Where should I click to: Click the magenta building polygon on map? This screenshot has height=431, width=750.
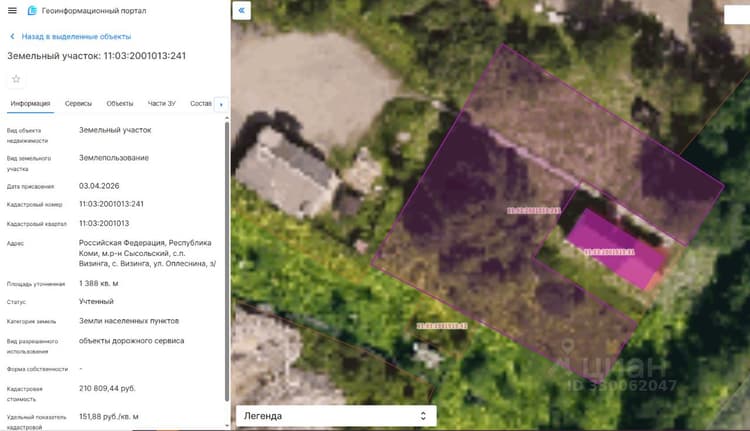(617, 251)
